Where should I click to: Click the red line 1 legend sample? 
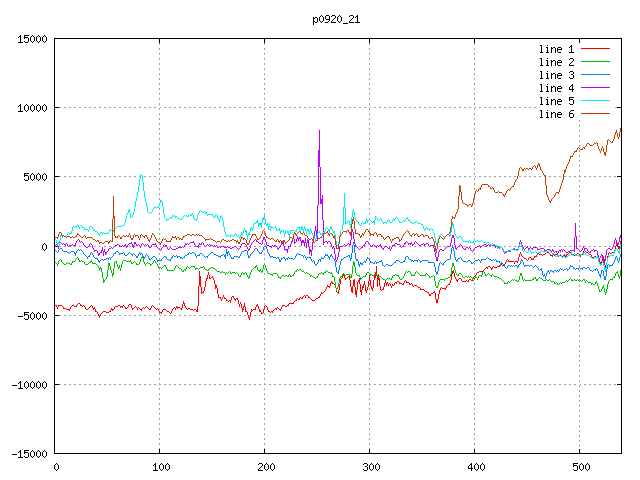[596, 49]
